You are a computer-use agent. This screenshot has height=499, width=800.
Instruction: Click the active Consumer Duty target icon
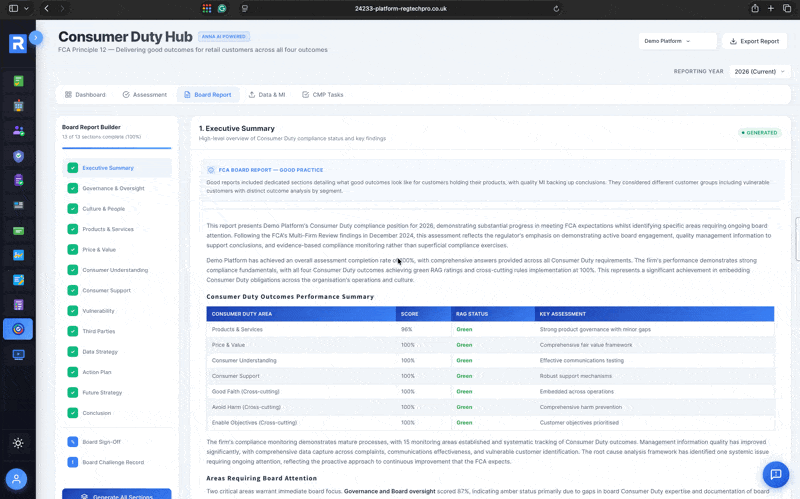pos(18,329)
